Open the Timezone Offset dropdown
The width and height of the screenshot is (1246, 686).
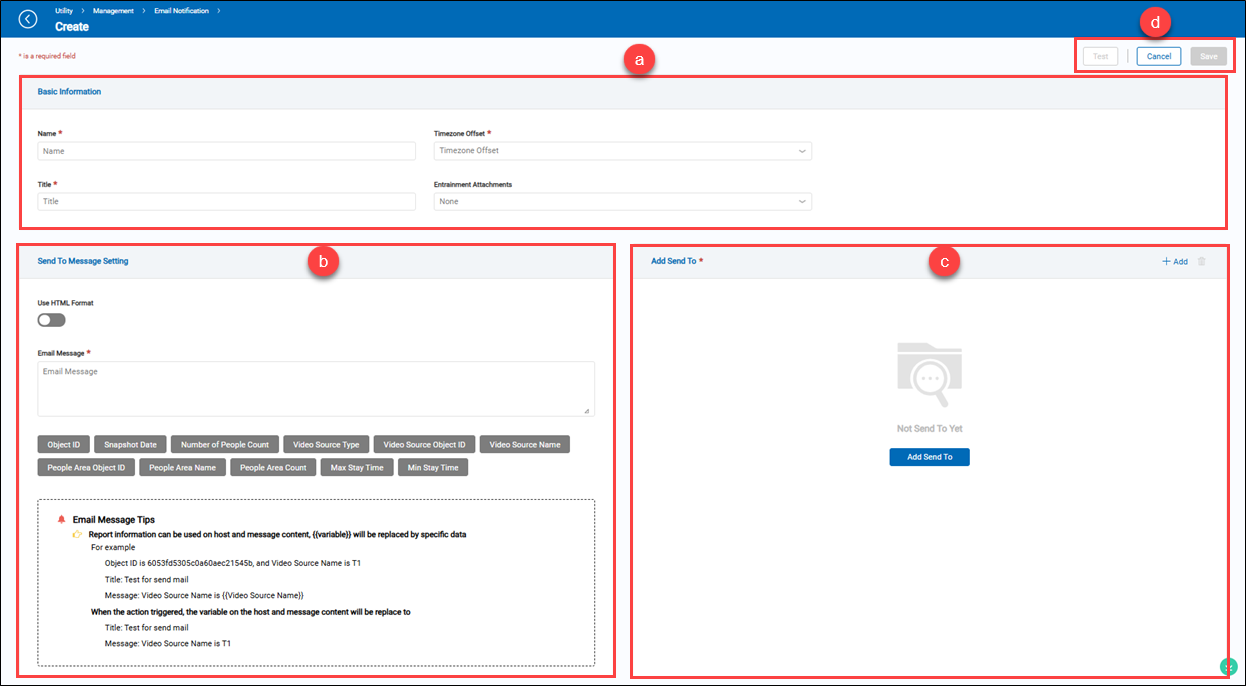622,150
